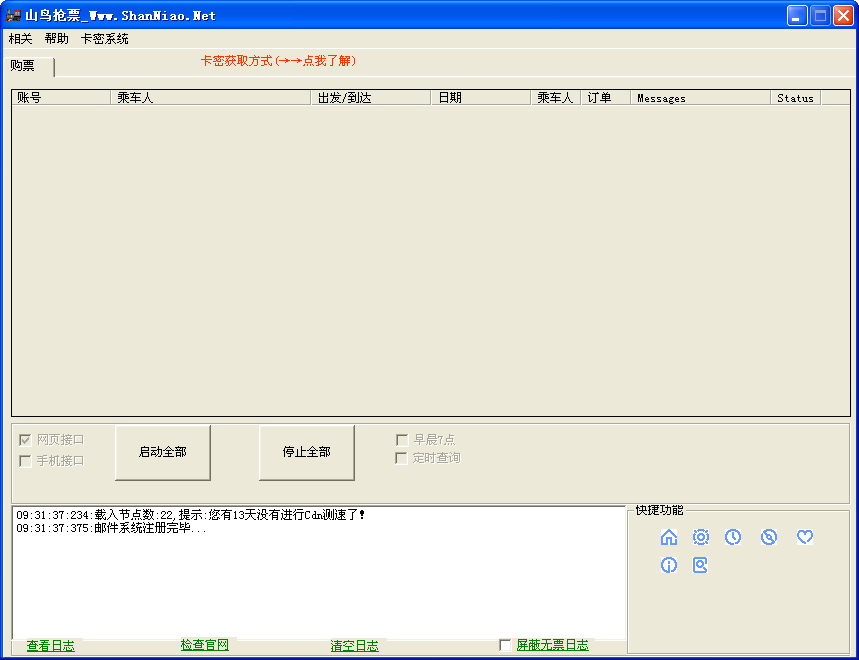Screen dimensions: 859x660
Task: Check the 屏蔽无票日志 checkbox
Action: [x=505, y=645]
